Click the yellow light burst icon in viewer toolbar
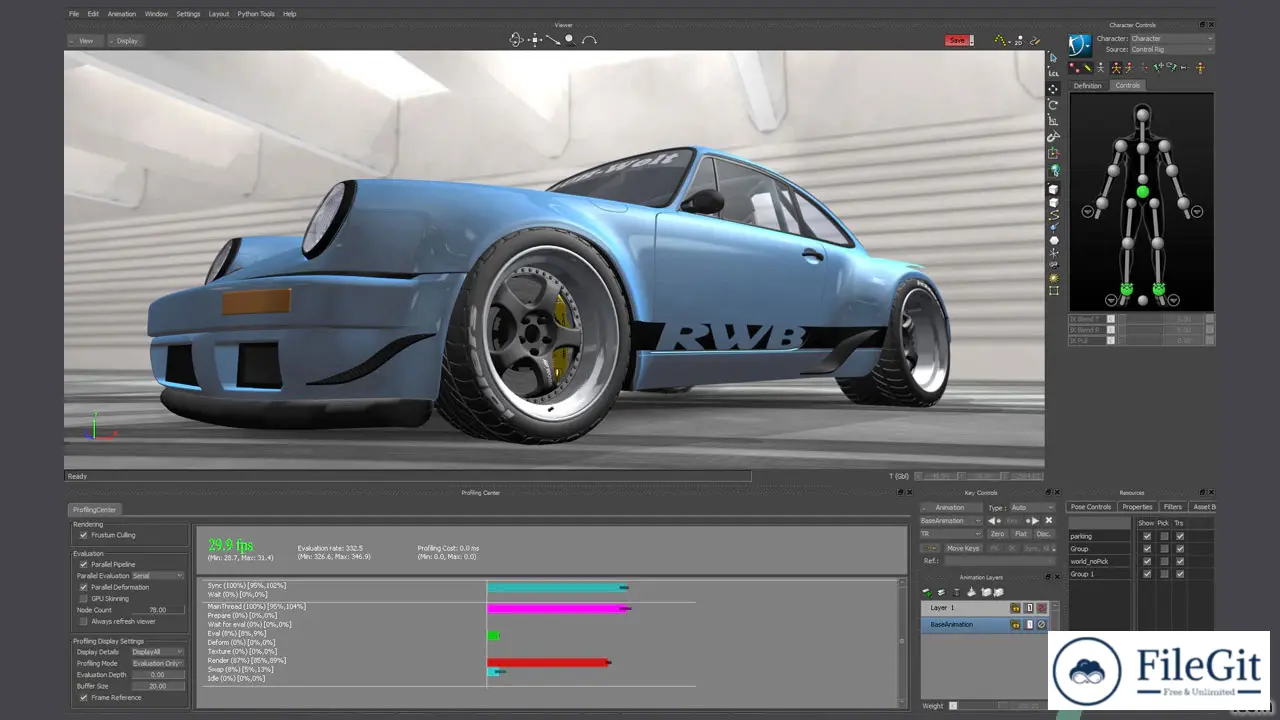1280x720 pixels. coord(1054,278)
